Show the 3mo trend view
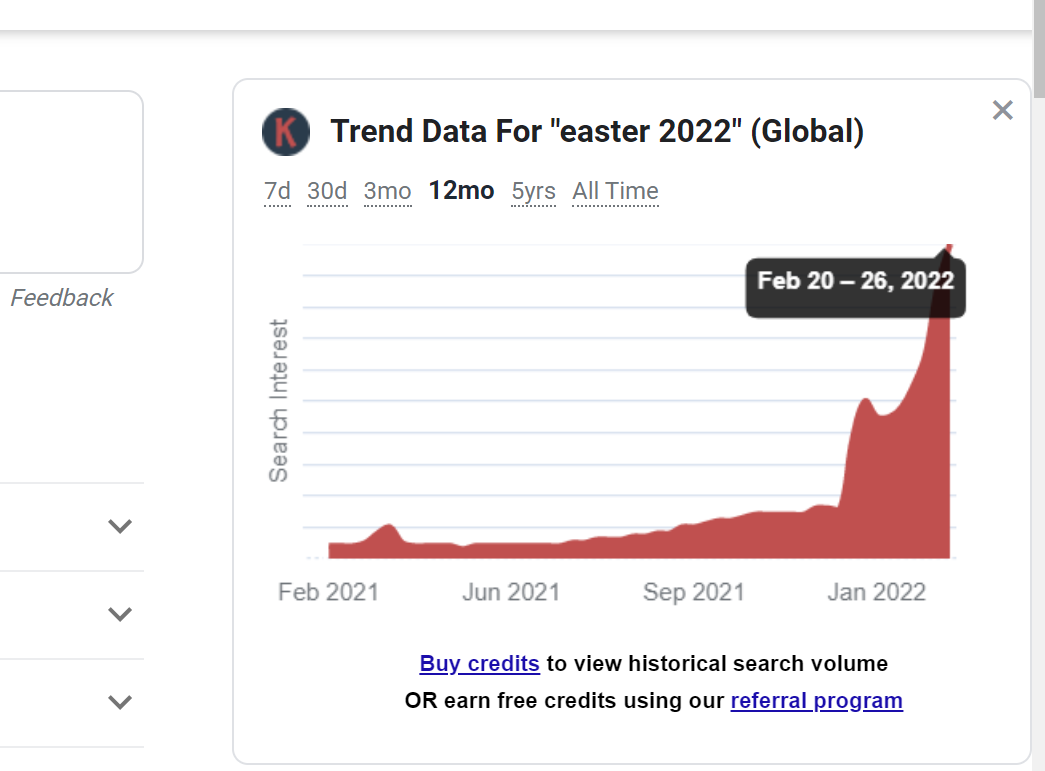 [387, 191]
